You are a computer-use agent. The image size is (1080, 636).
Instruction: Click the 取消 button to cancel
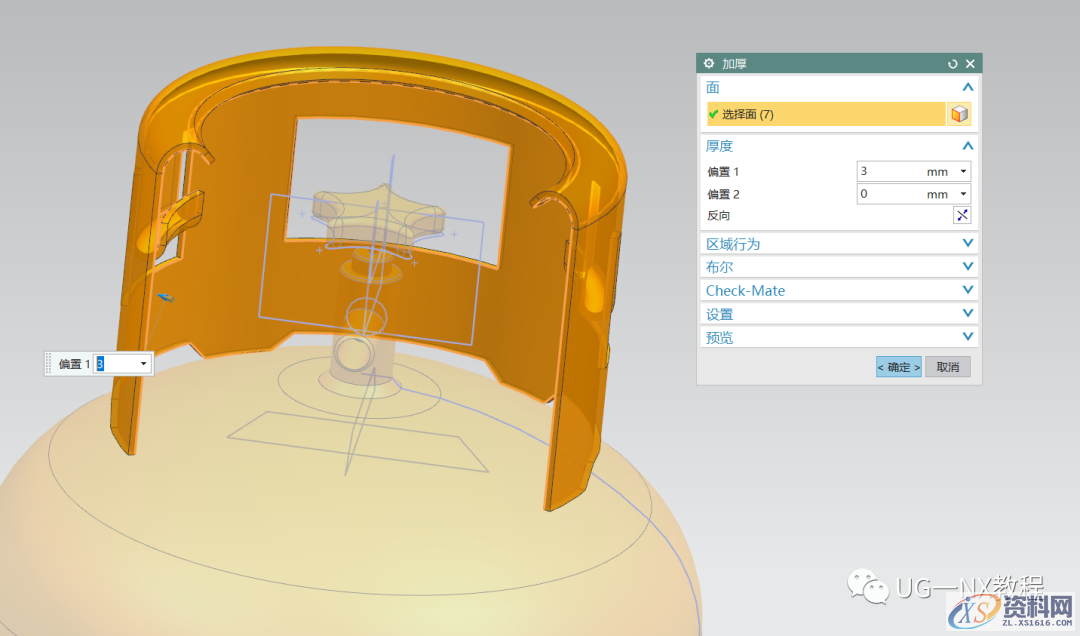tap(947, 367)
